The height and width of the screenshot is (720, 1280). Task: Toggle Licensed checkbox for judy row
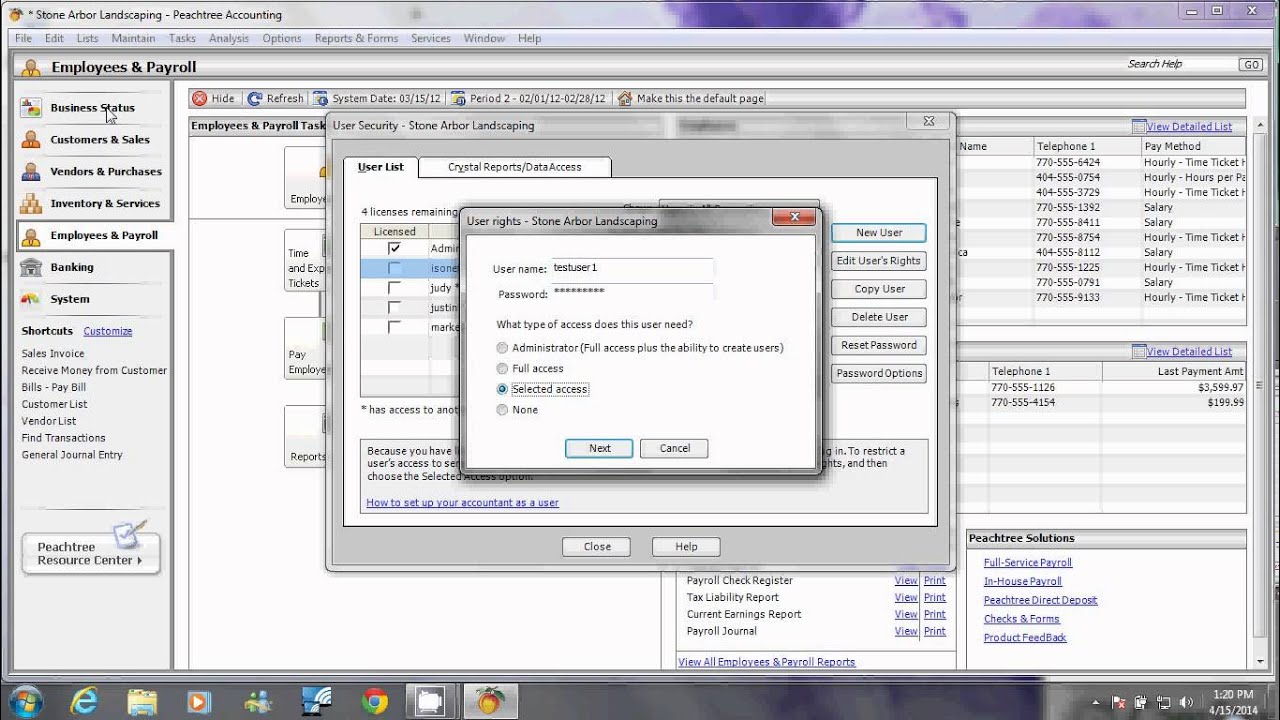394,288
